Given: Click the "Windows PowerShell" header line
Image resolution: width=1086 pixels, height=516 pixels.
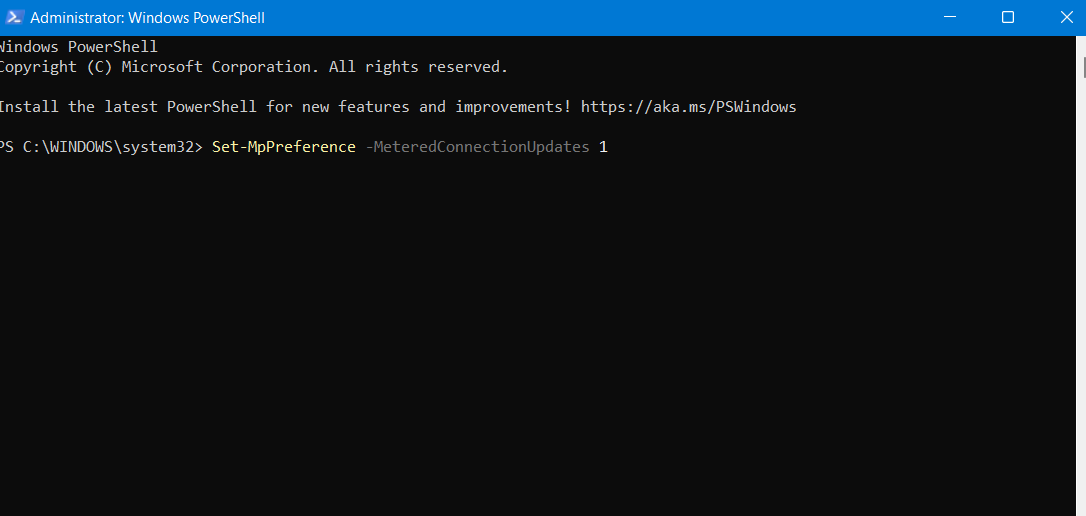Looking at the screenshot, I should (78, 47).
